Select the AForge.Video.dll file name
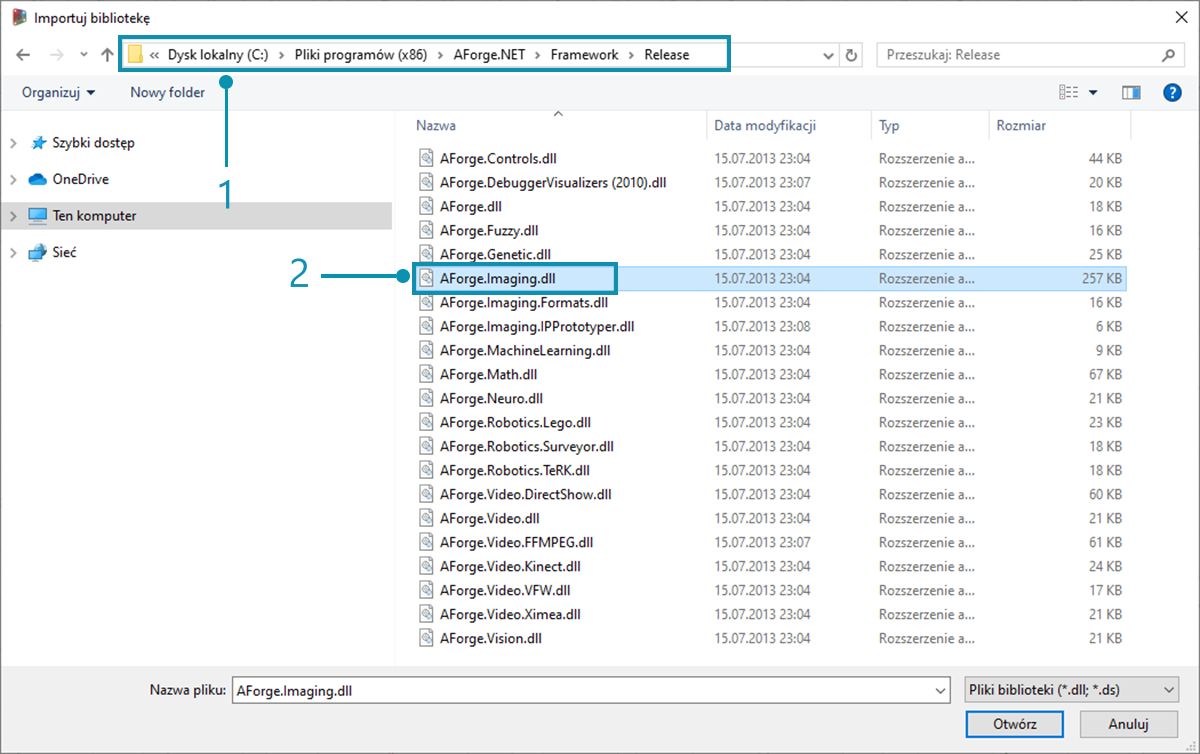The width and height of the screenshot is (1200, 754). (490, 518)
